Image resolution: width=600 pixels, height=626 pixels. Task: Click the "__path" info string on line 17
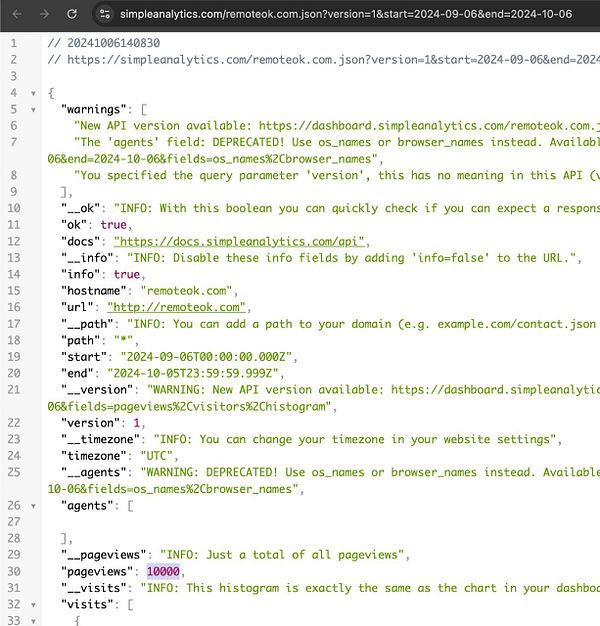tap(363, 324)
